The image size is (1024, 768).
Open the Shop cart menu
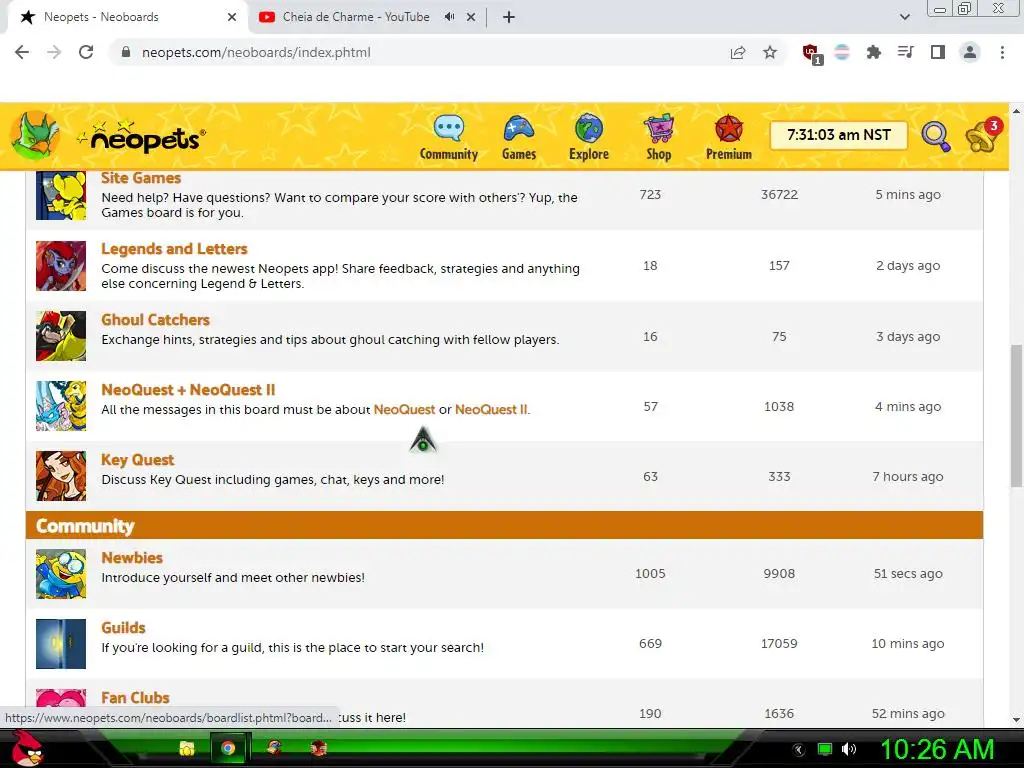(x=658, y=137)
